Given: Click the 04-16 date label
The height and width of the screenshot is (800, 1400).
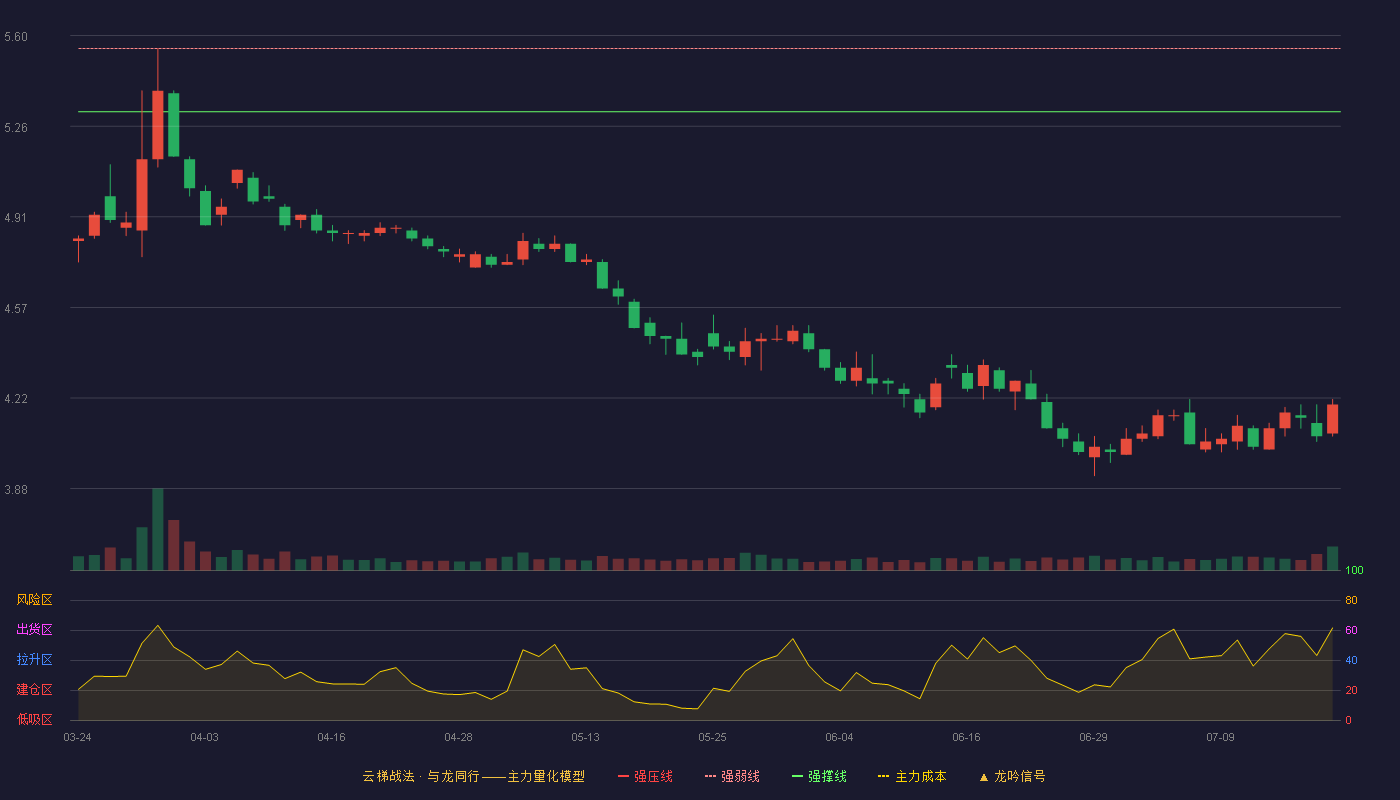Looking at the screenshot, I should [x=332, y=737].
